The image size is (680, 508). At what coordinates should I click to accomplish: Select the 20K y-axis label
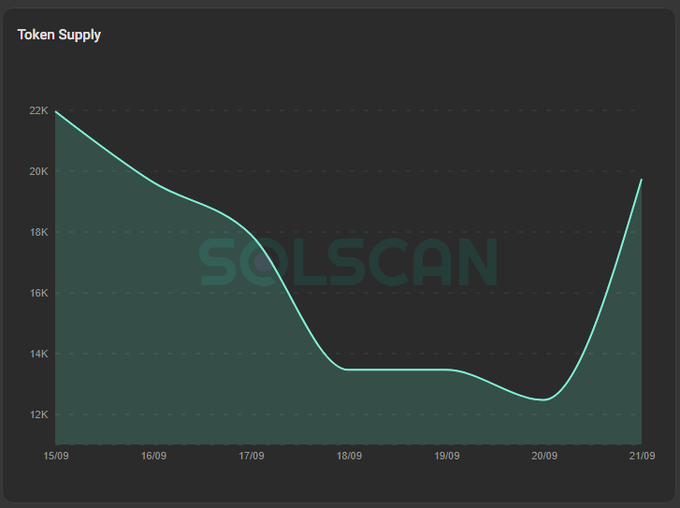(39, 171)
